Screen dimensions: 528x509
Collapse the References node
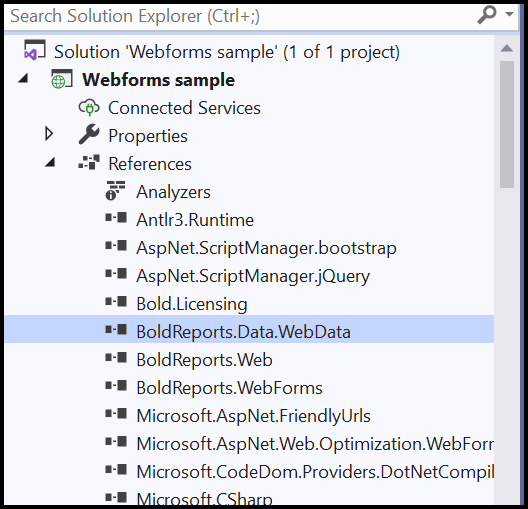50,163
